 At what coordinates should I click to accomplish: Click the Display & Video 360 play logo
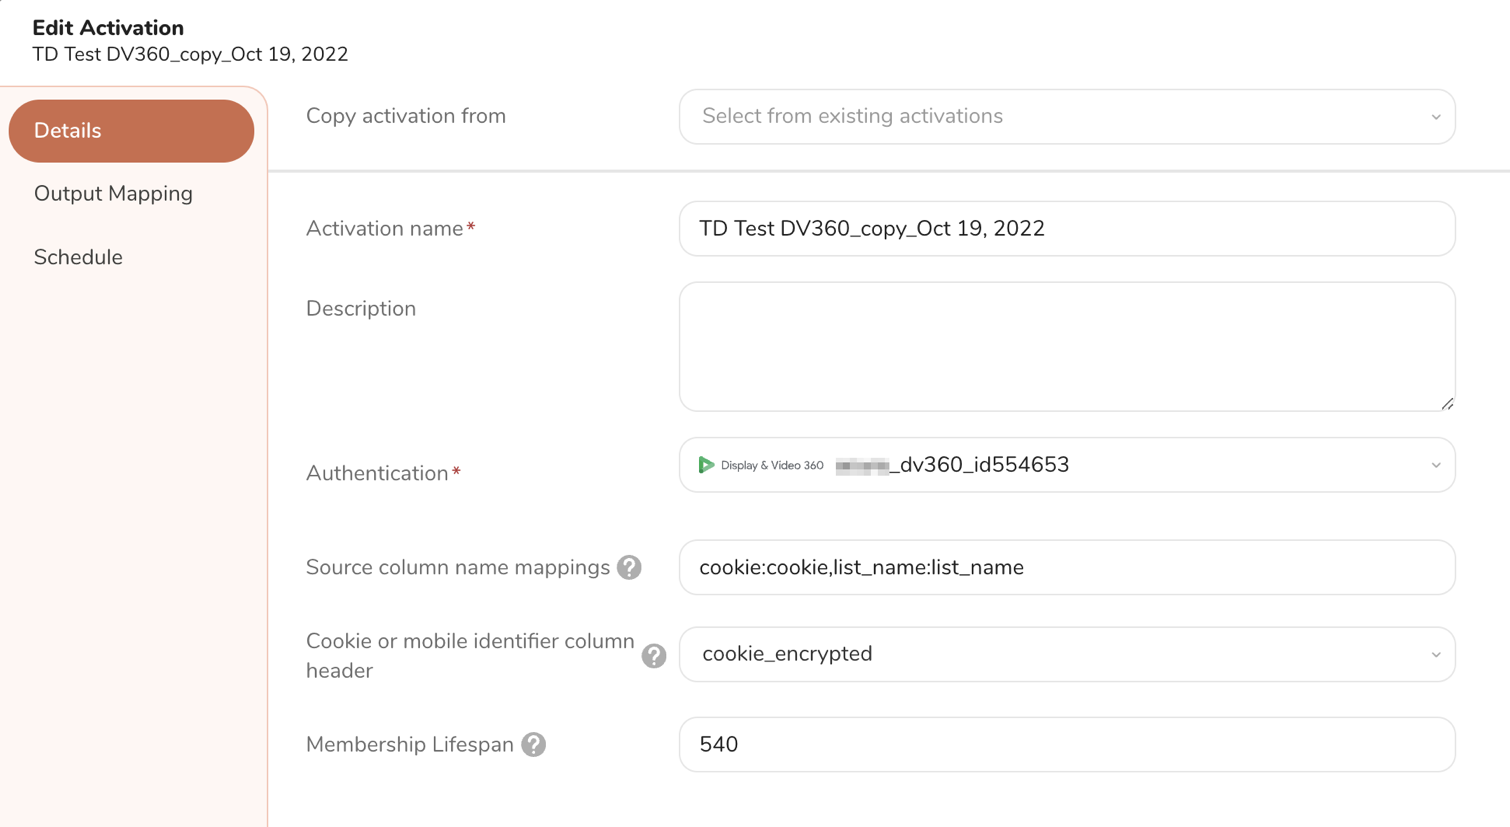click(x=706, y=465)
